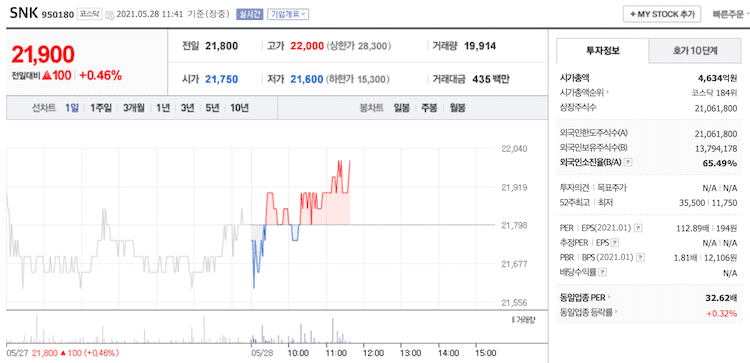Screen dimensions: 750x363
Task: Click the current price 21,900
Action: pyautogui.click(x=43, y=55)
